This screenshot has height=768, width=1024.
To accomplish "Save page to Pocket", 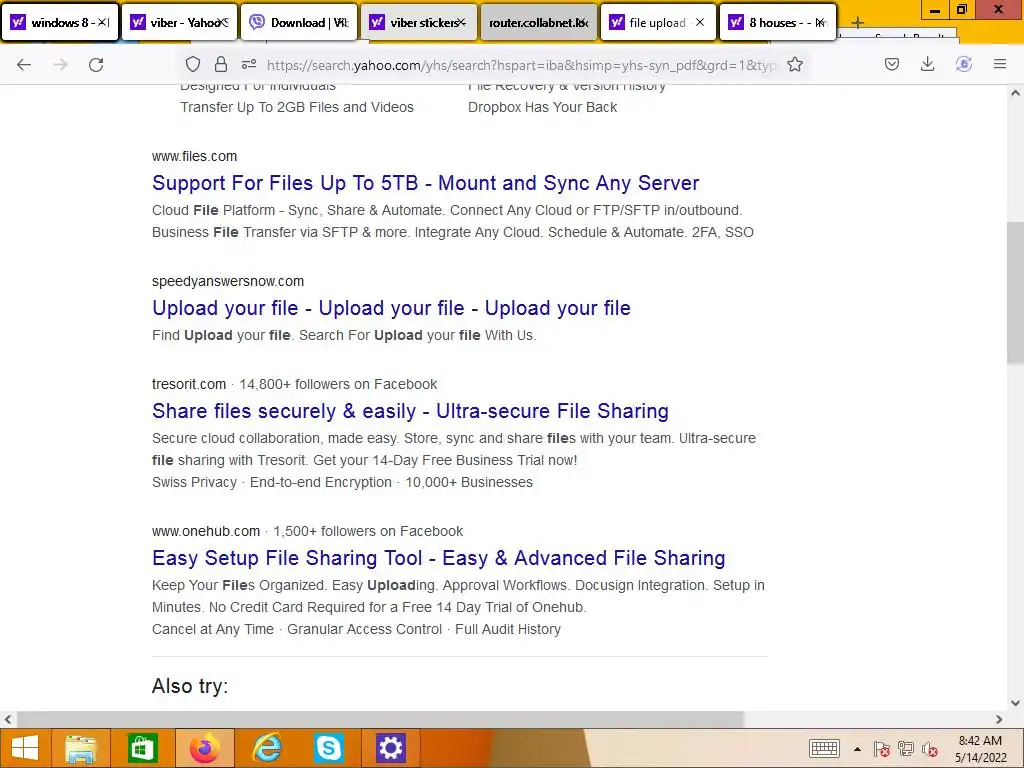I will tap(892, 64).
